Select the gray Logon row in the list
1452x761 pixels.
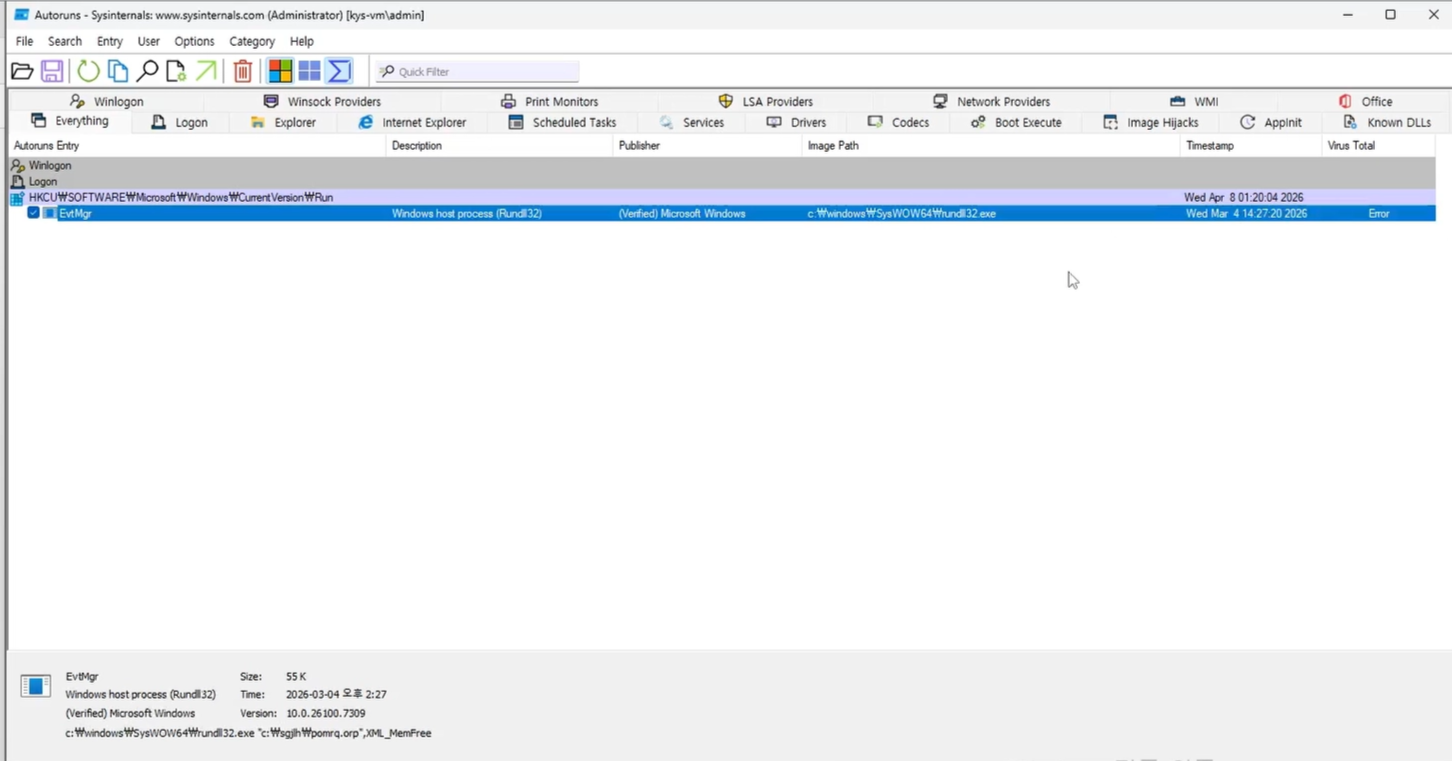(x=722, y=182)
